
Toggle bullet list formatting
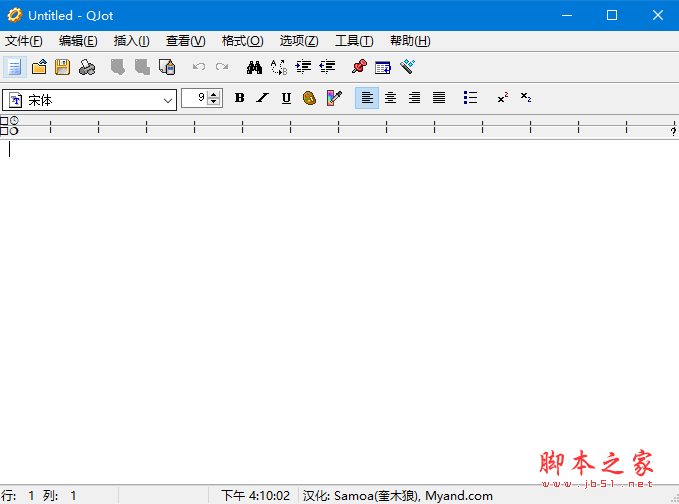click(470, 98)
